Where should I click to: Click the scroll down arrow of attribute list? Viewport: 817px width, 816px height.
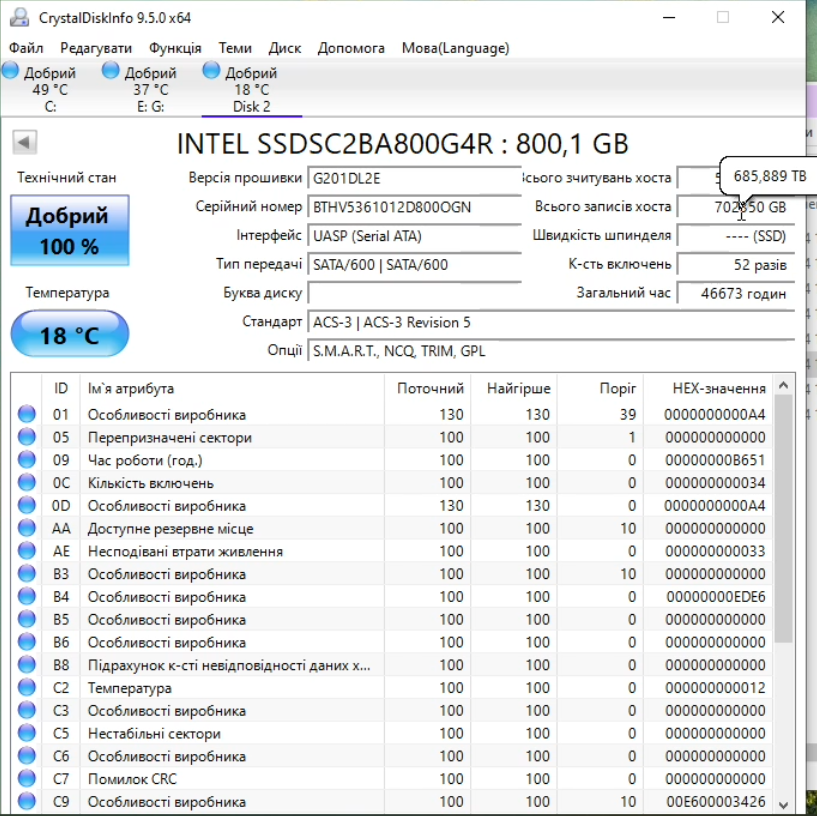click(x=783, y=804)
